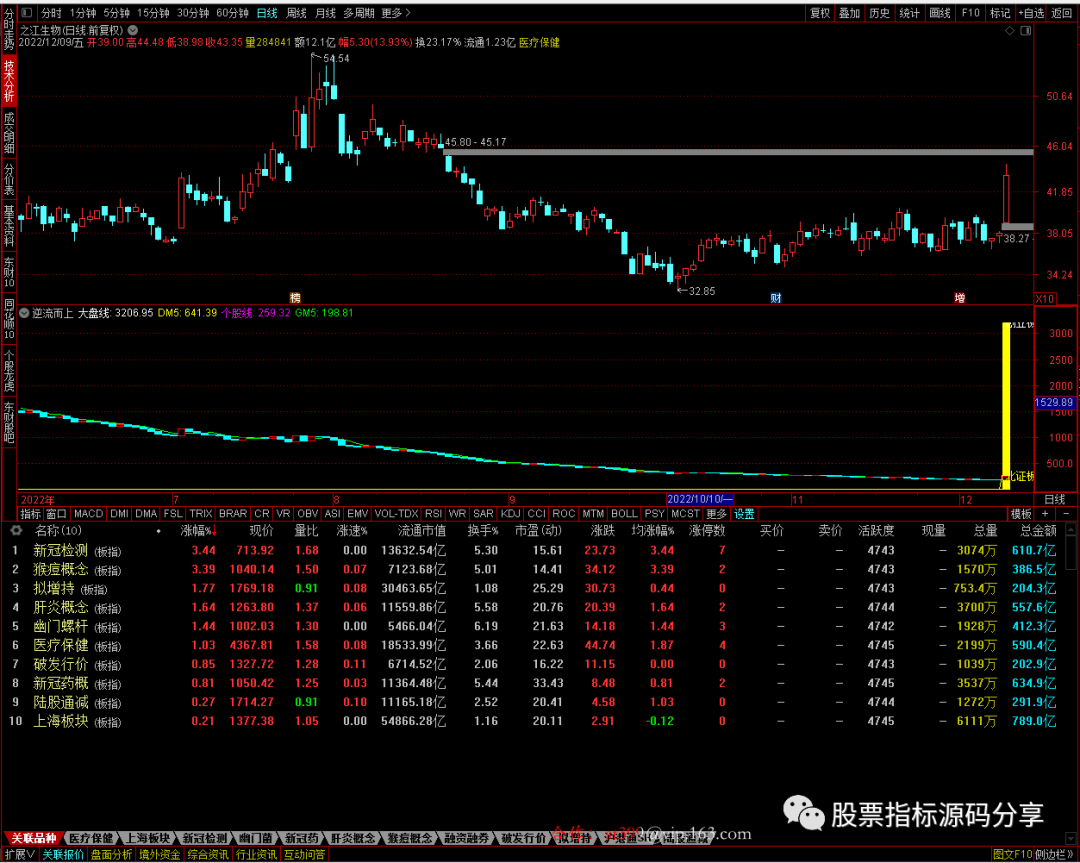Select the 日线 daily period
This screenshot has height=863, width=1080.
pos(267,13)
